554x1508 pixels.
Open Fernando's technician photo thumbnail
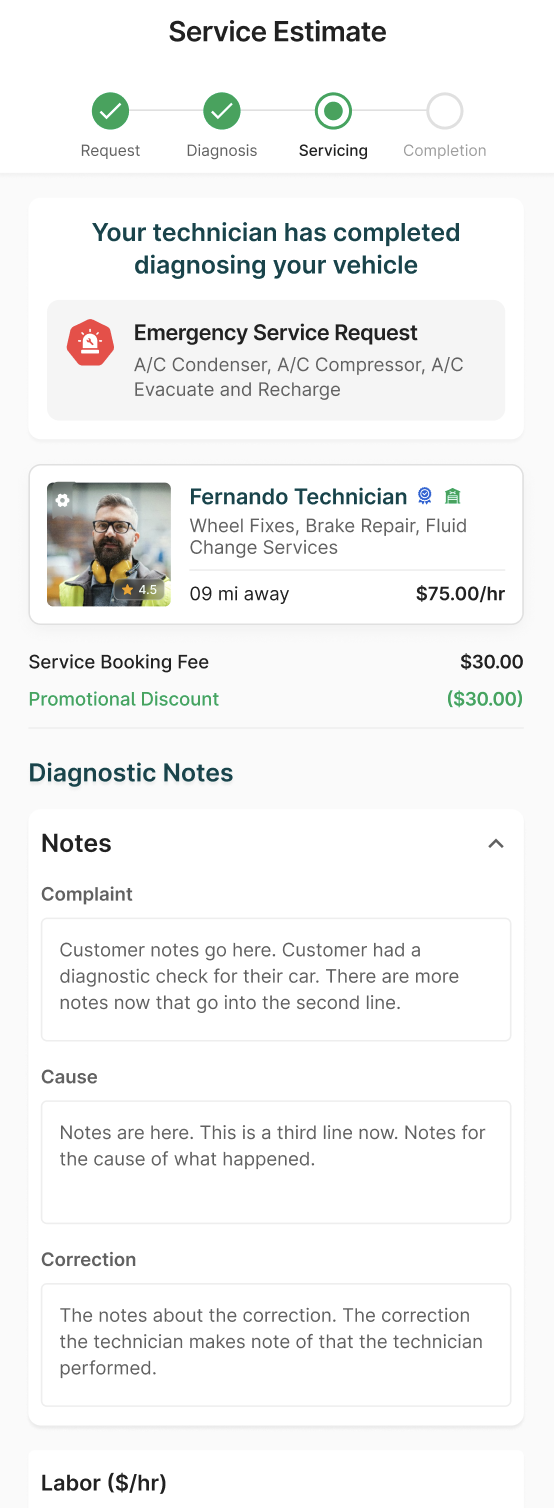[x=109, y=545]
